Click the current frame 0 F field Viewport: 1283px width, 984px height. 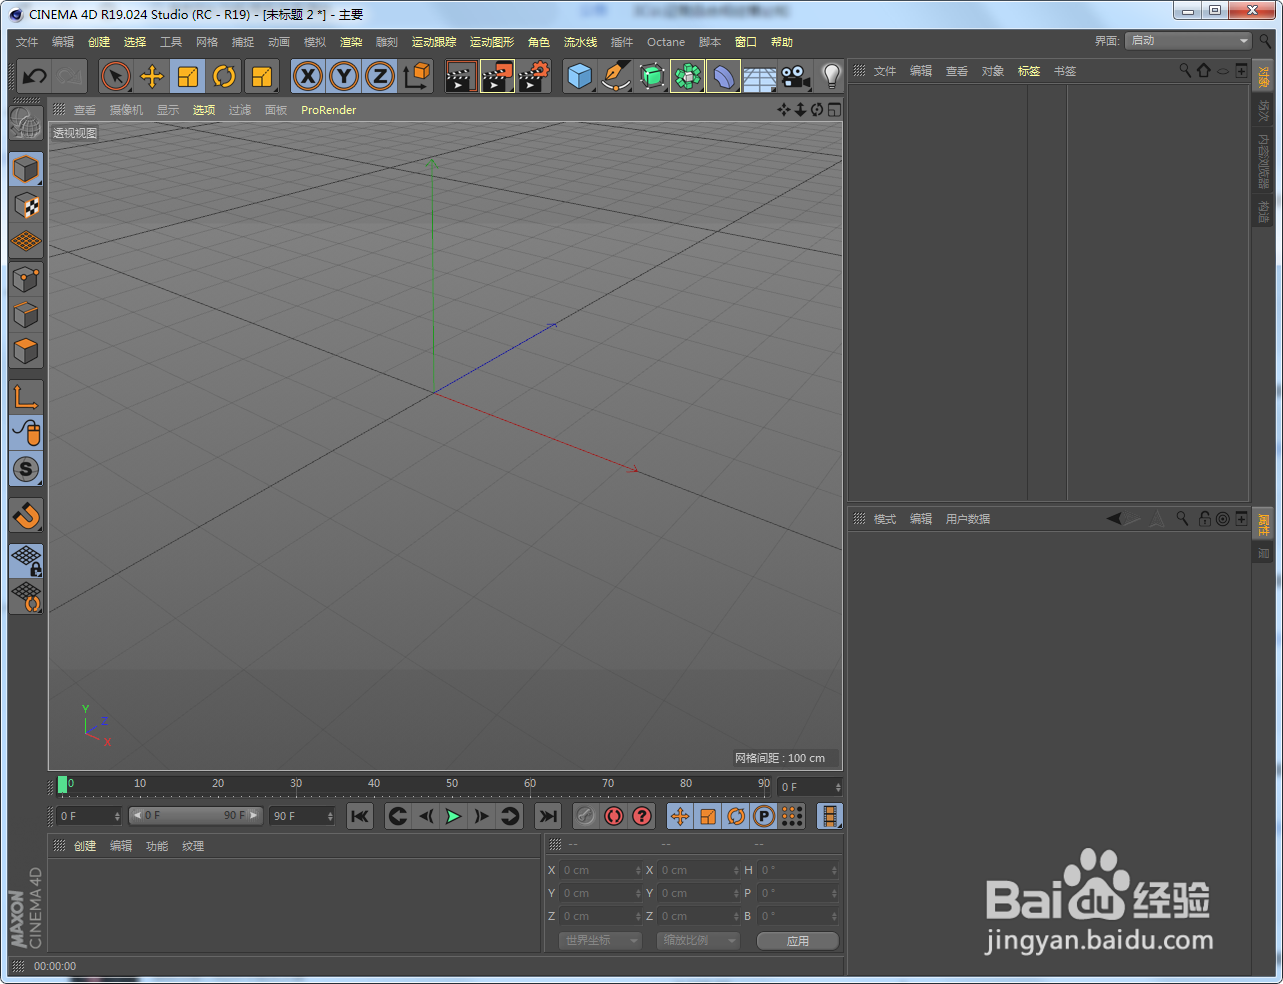point(810,787)
